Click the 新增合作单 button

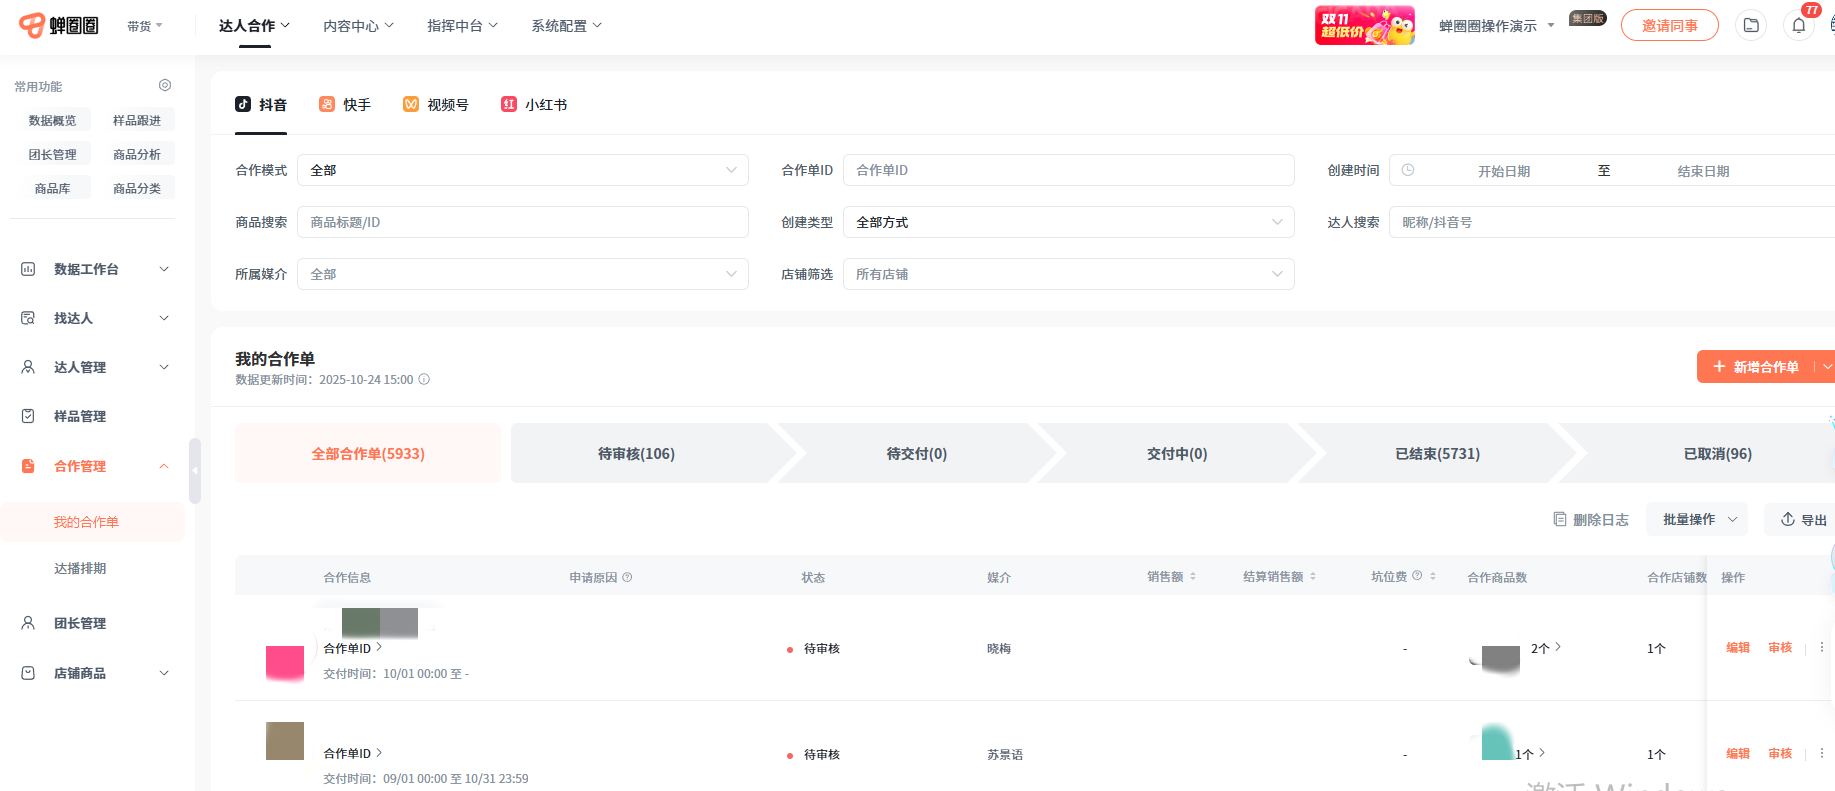[x=1755, y=367]
